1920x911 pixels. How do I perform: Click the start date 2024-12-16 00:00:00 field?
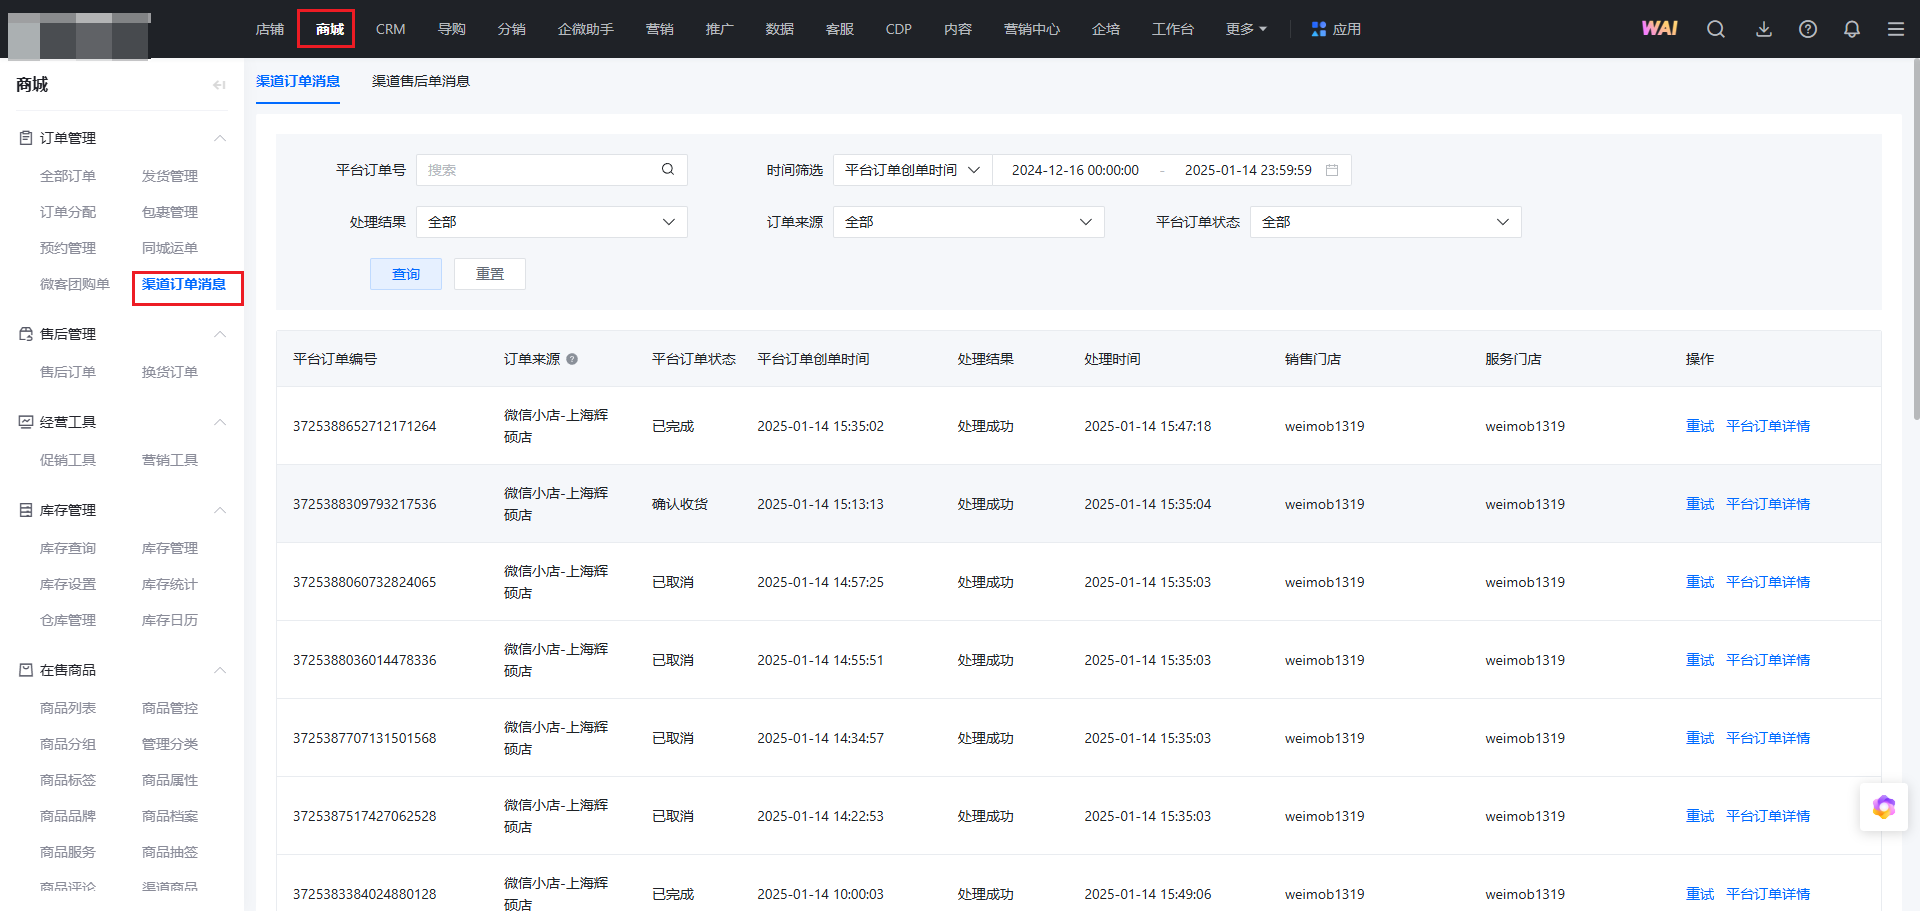pos(1075,170)
